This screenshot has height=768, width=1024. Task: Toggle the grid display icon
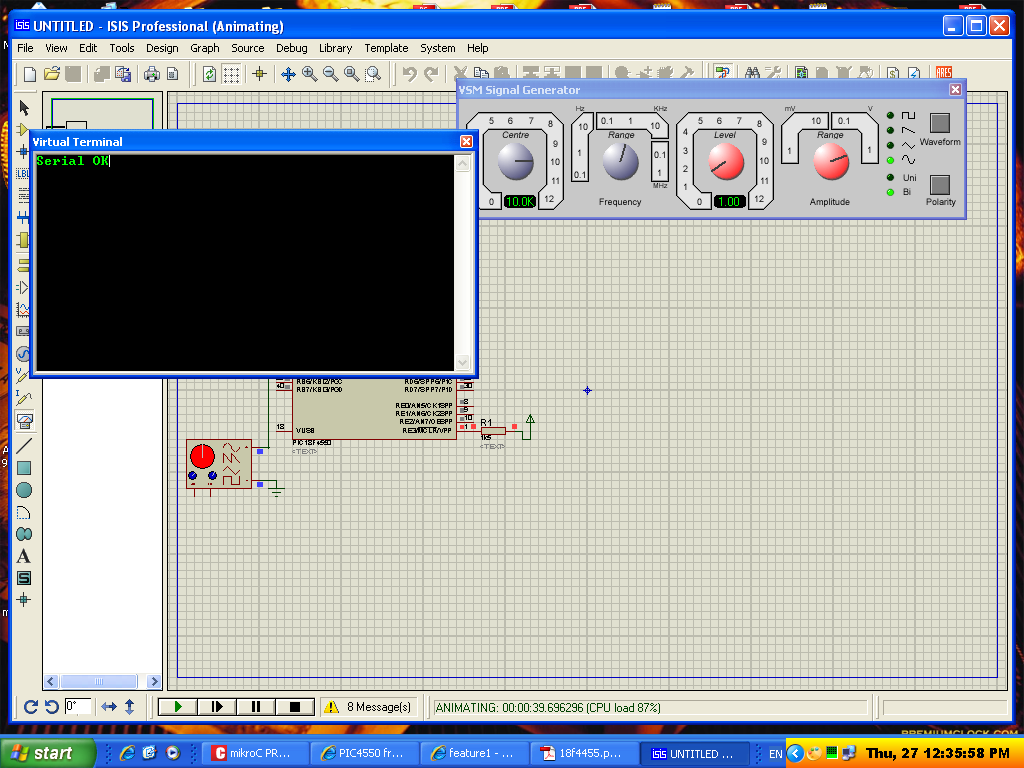point(231,74)
